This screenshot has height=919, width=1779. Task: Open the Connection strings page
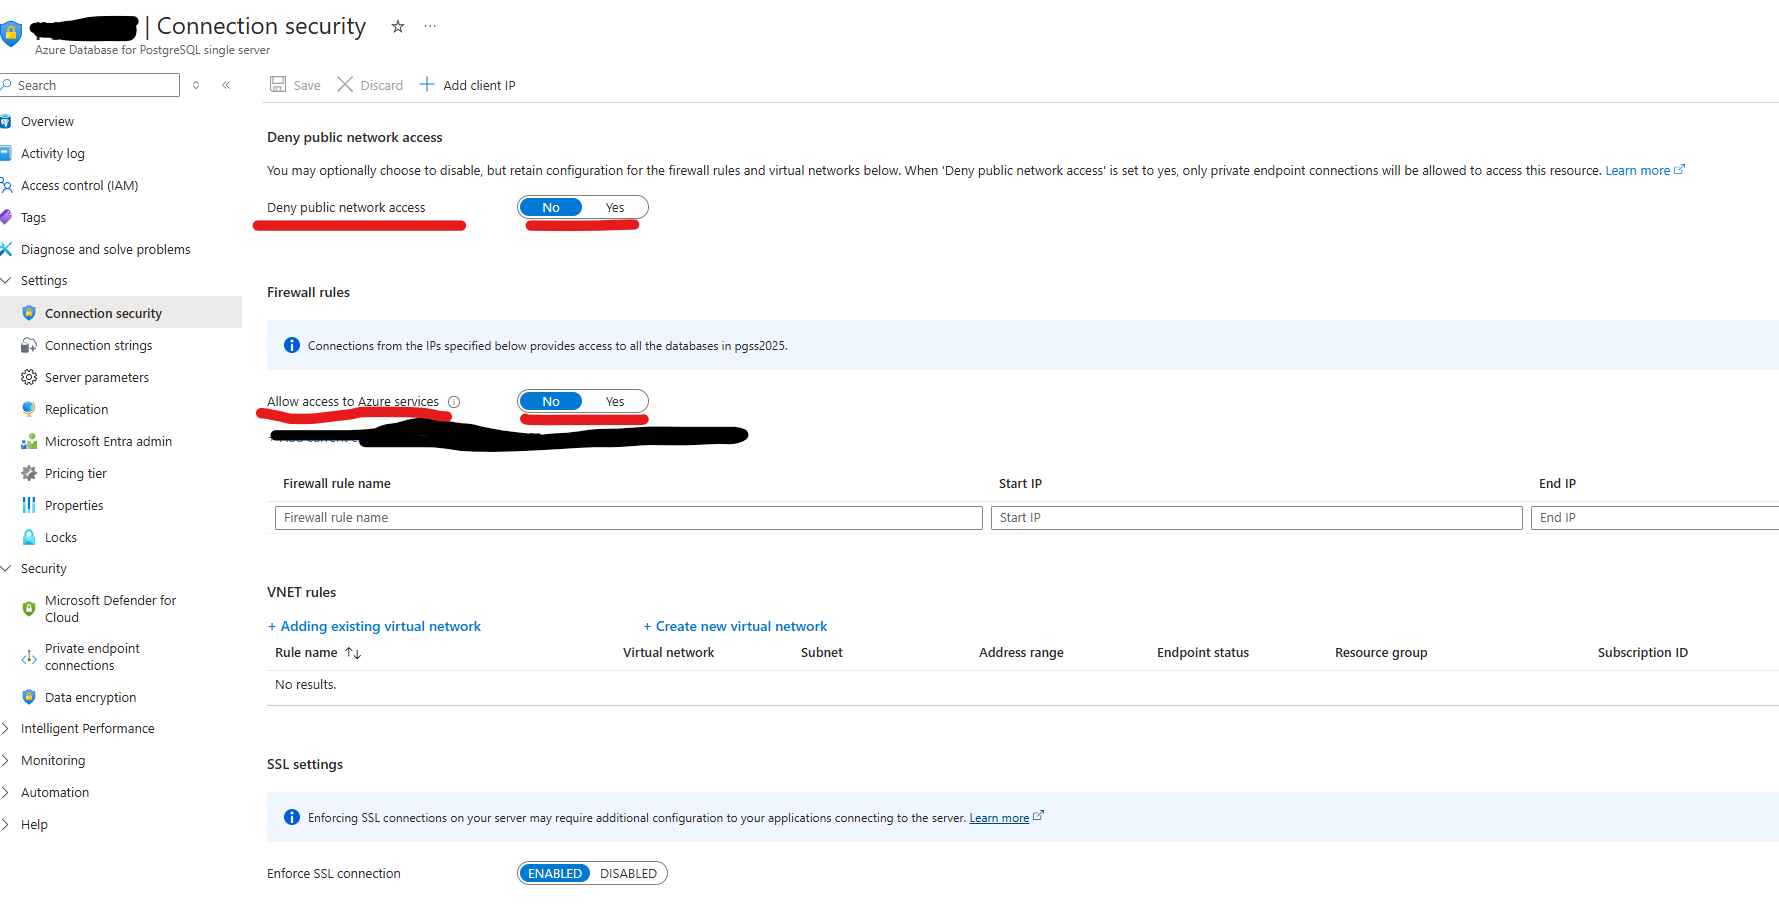click(x=99, y=345)
